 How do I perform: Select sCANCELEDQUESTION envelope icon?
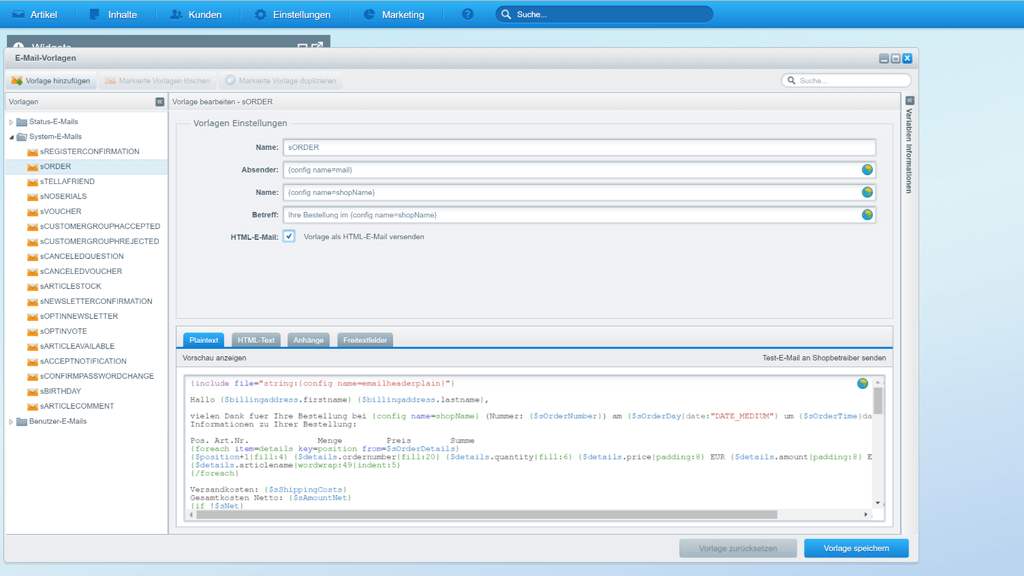(x=32, y=257)
